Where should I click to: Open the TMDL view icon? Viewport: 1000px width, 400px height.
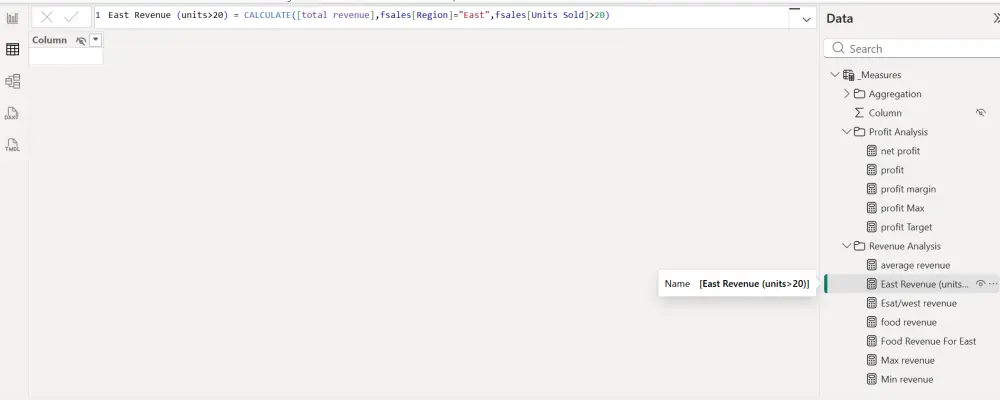12,145
